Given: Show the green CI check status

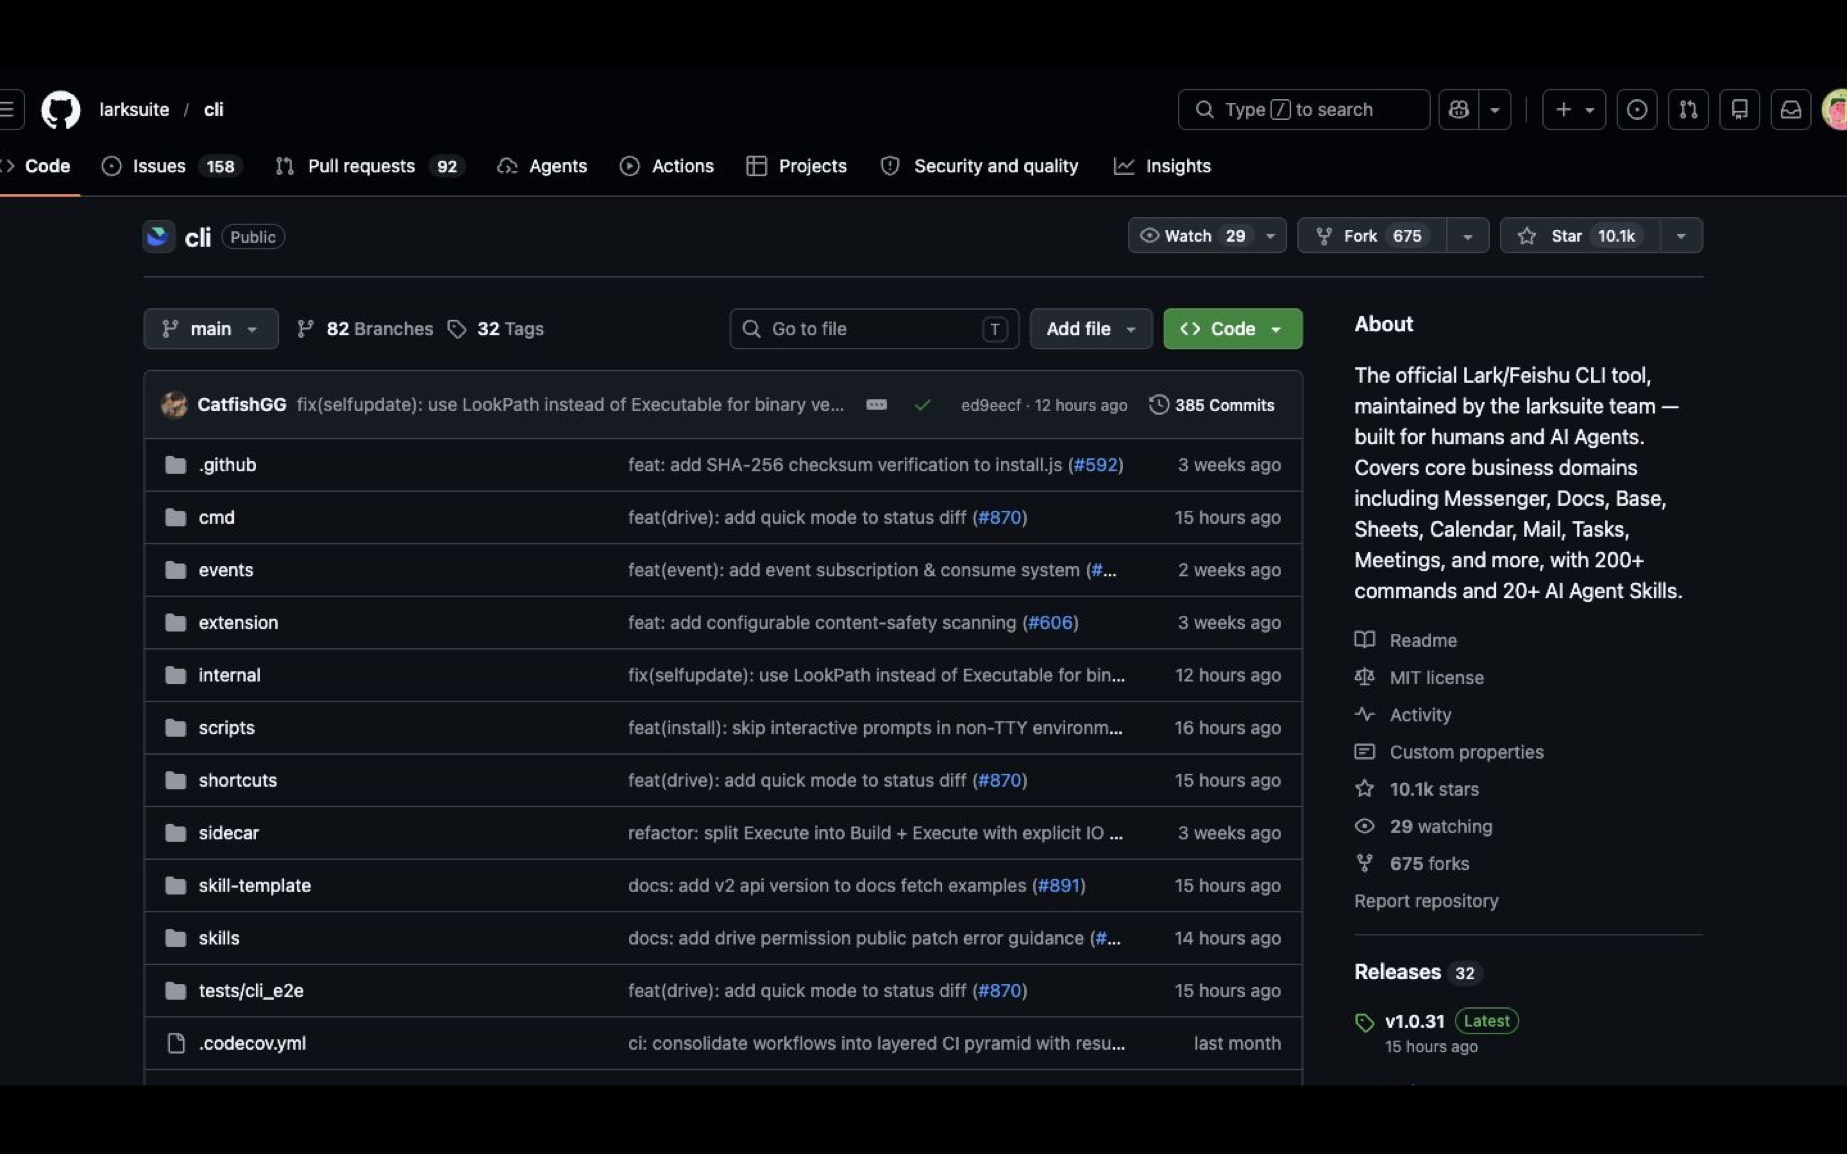Looking at the screenshot, I should tap(922, 405).
